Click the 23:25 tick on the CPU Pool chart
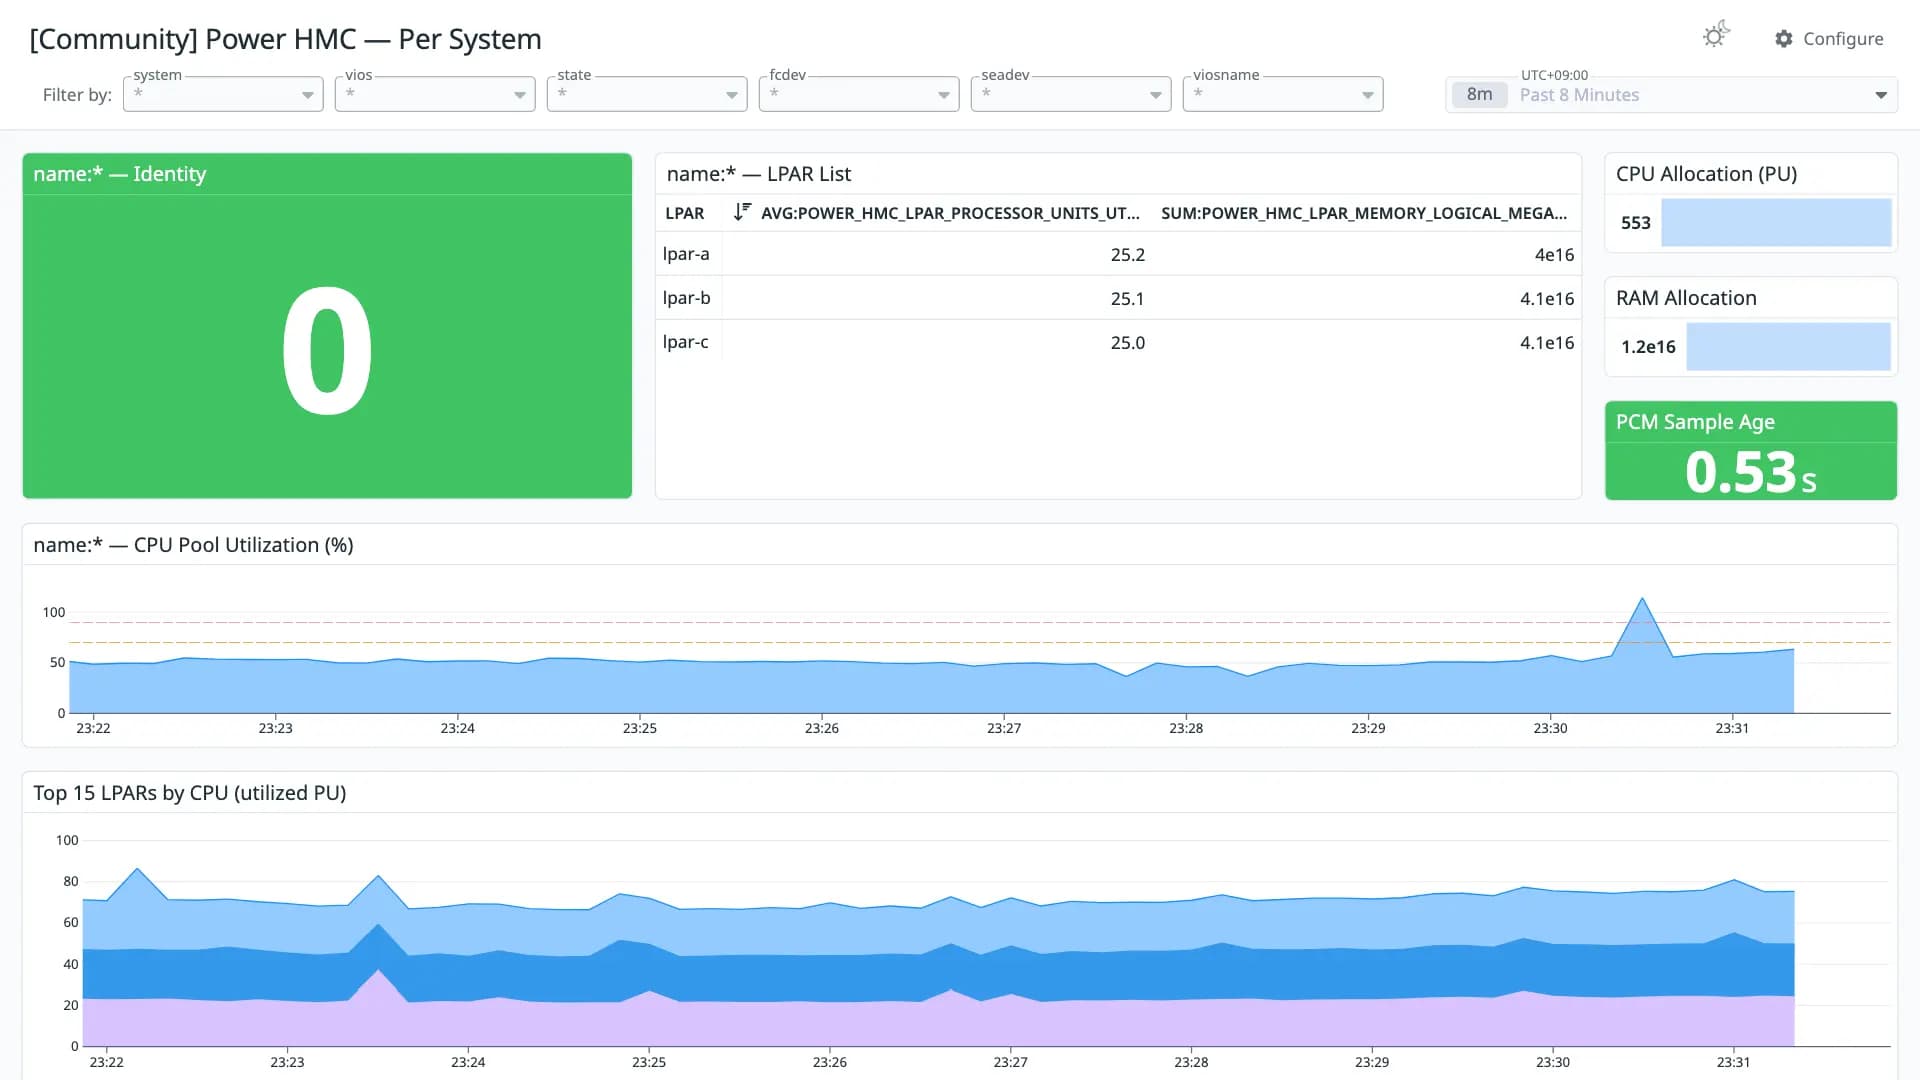 click(x=640, y=728)
